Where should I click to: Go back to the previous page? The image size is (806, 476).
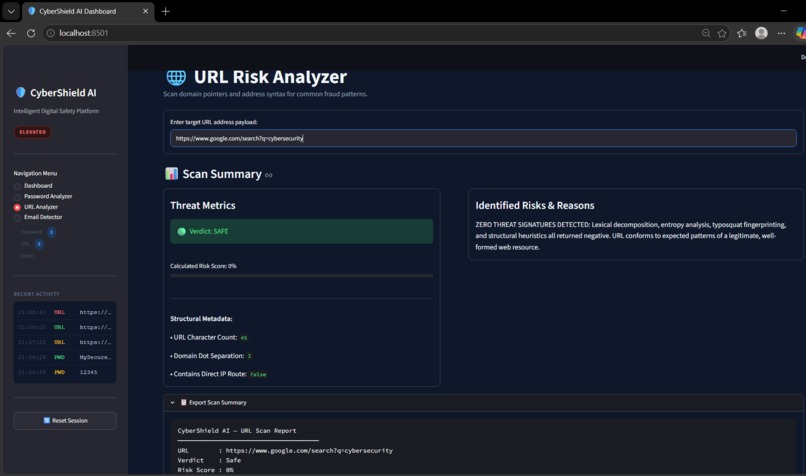[11, 33]
